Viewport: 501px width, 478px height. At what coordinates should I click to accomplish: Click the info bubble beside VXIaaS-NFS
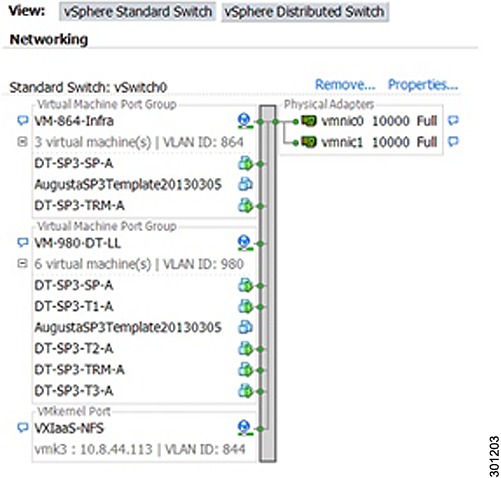(22, 428)
